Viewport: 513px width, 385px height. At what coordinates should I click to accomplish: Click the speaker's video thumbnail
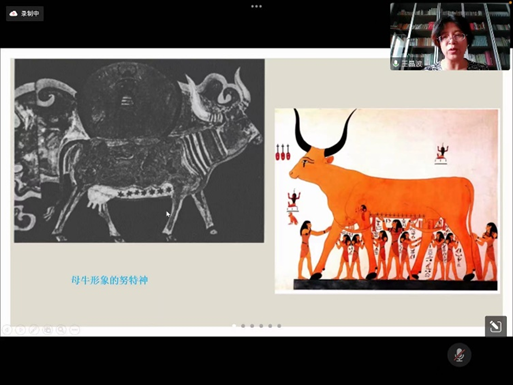coord(450,36)
